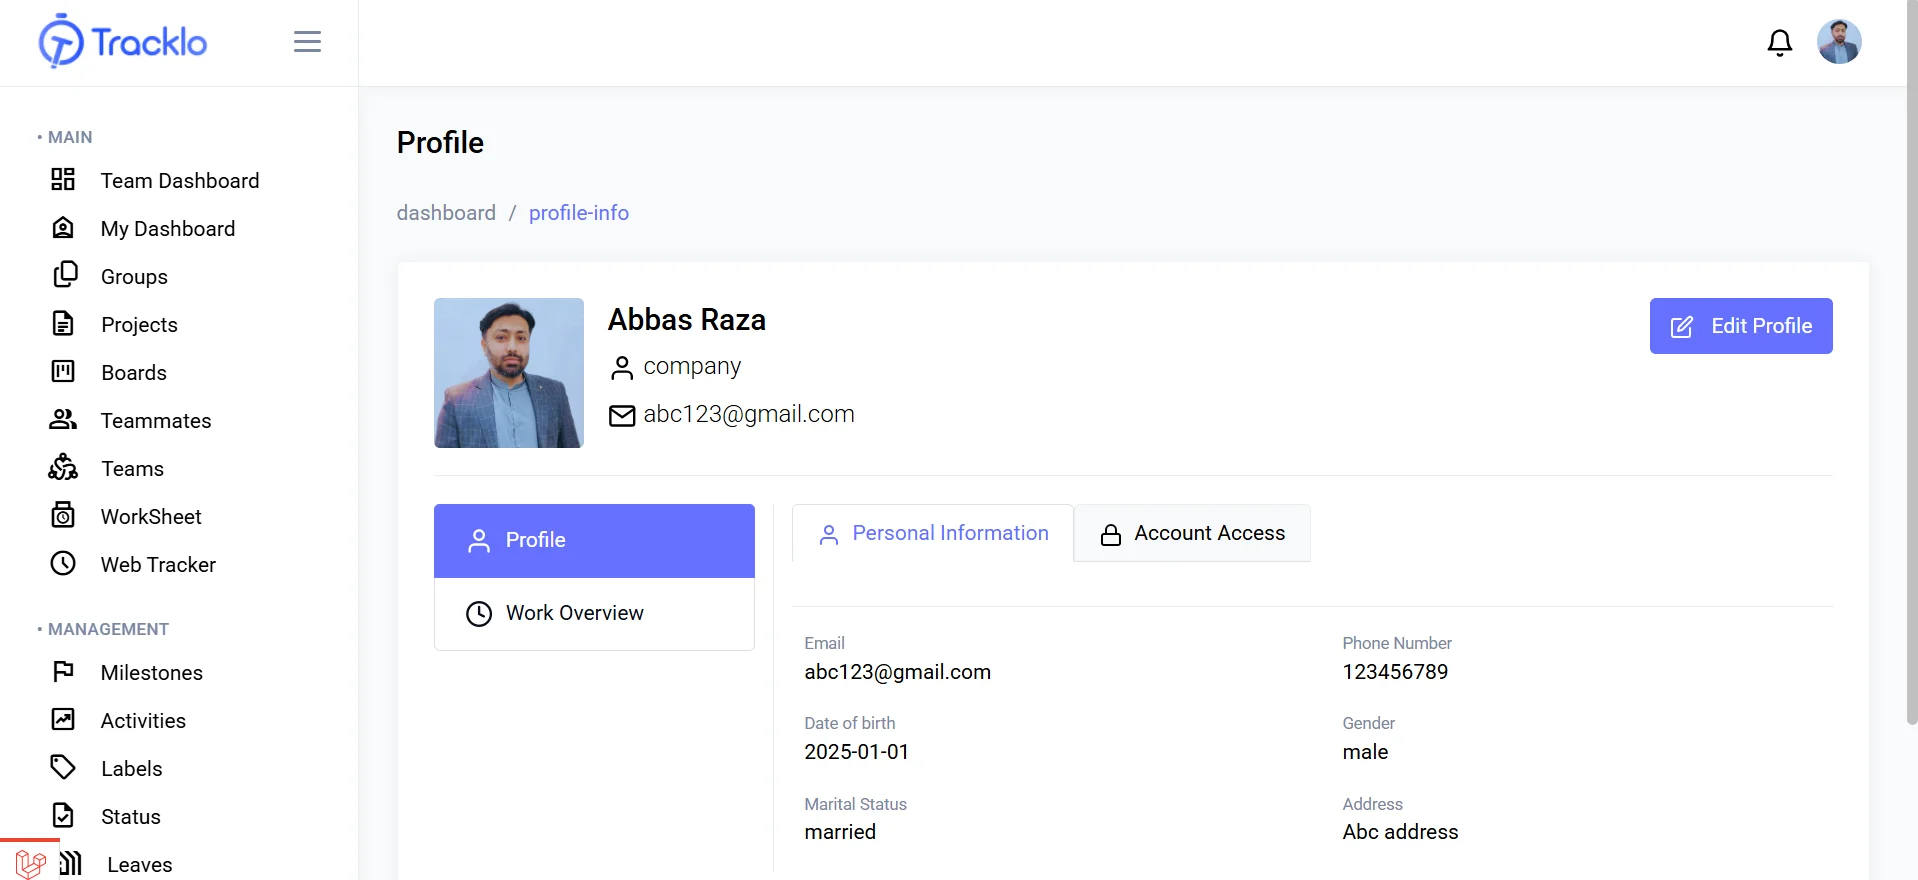
Task: Click the Tracklo logo
Action: [x=123, y=42]
